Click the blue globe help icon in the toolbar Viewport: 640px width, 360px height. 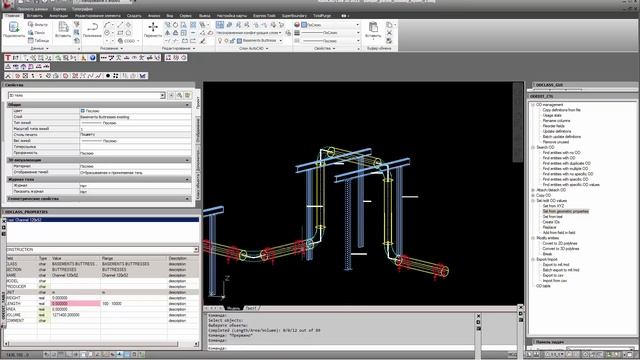pyautogui.click(x=93, y=58)
